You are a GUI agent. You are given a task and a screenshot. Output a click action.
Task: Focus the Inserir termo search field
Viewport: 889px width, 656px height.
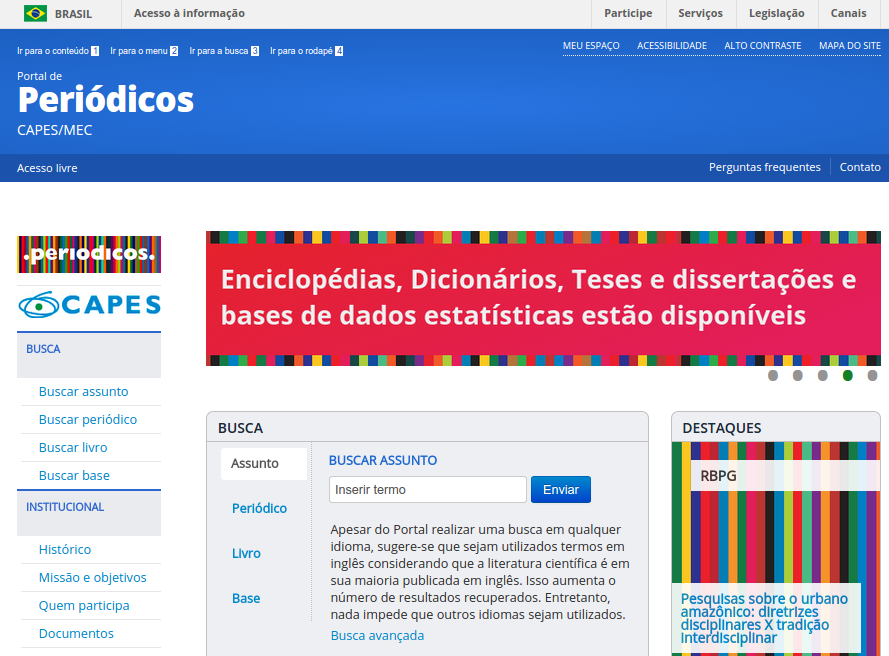pos(427,489)
